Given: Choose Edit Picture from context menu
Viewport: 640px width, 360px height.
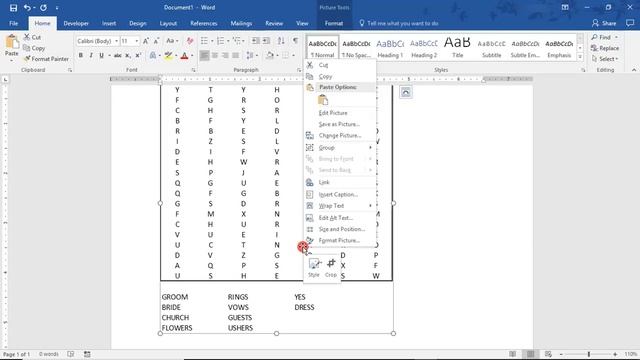Looking at the screenshot, I should coord(340,113).
